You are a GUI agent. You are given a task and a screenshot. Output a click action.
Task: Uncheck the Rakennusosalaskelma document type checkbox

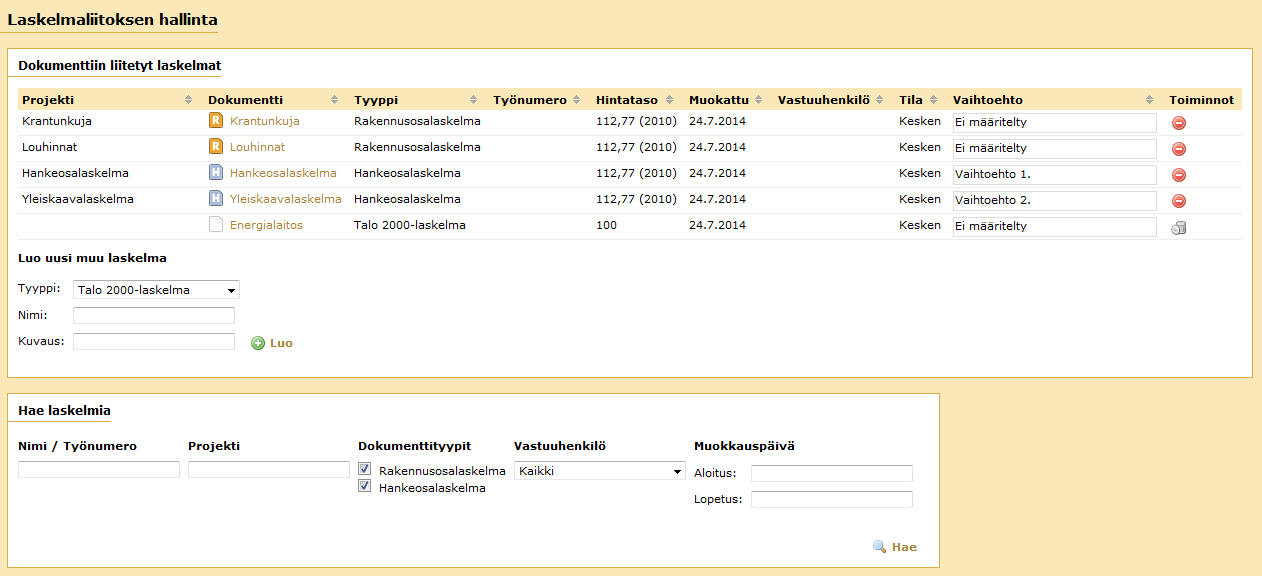[x=365, y=469]
